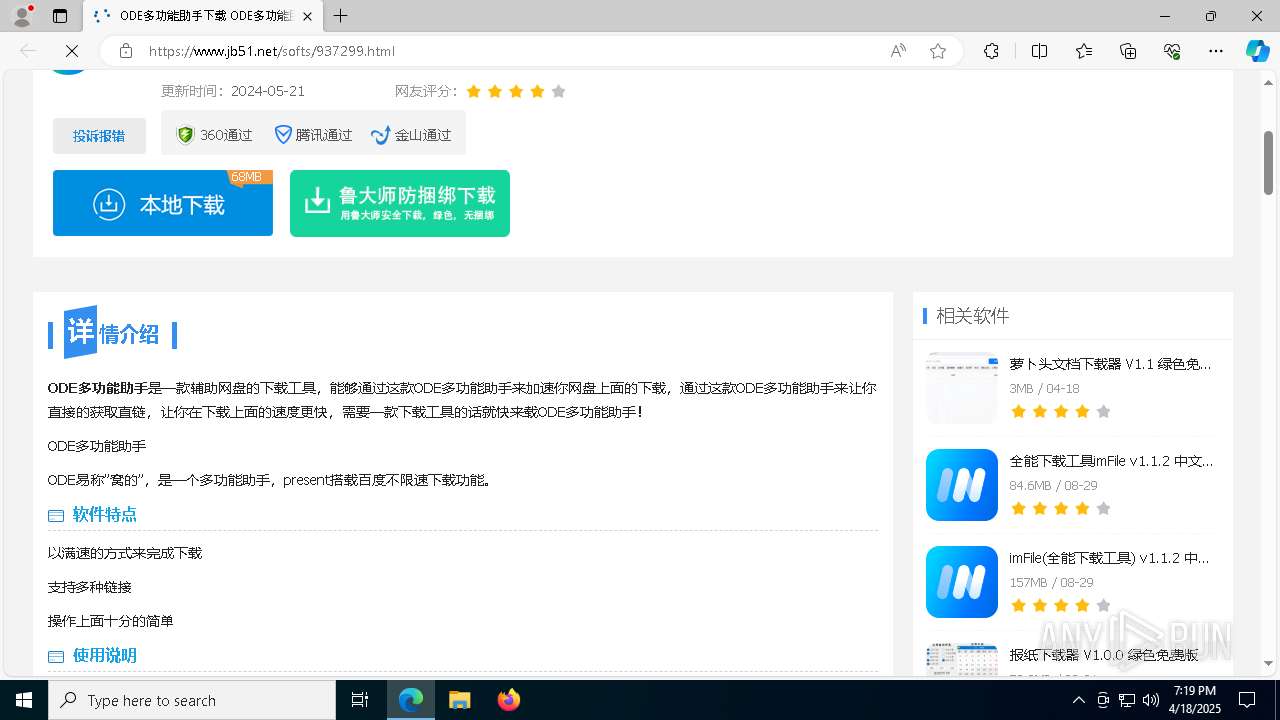Click the Edge taskbar icon
The height and width of the screenshot is (720, 1280).
click(411, 700)
